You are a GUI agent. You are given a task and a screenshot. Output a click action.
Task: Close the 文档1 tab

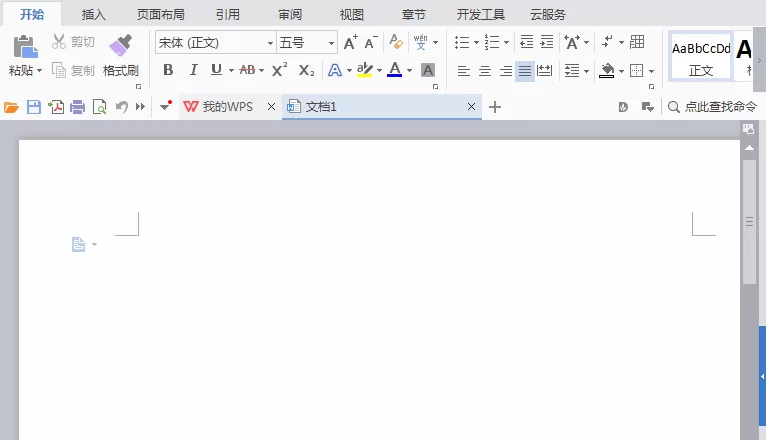tap(471, 106)
